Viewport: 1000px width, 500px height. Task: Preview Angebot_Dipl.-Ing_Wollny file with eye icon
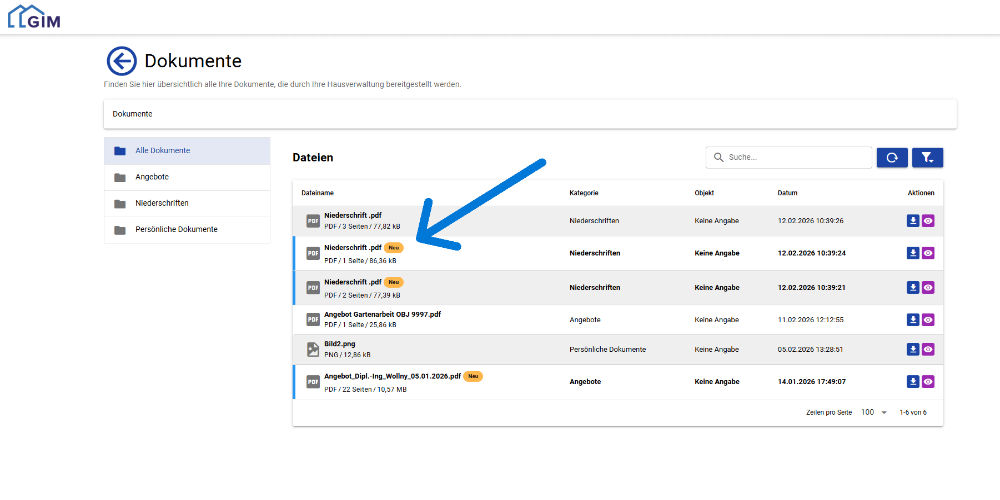pos(928,381)
